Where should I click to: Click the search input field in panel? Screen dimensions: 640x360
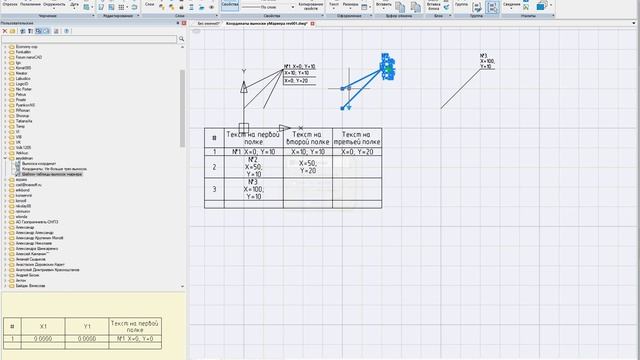(x=89, y=39)
